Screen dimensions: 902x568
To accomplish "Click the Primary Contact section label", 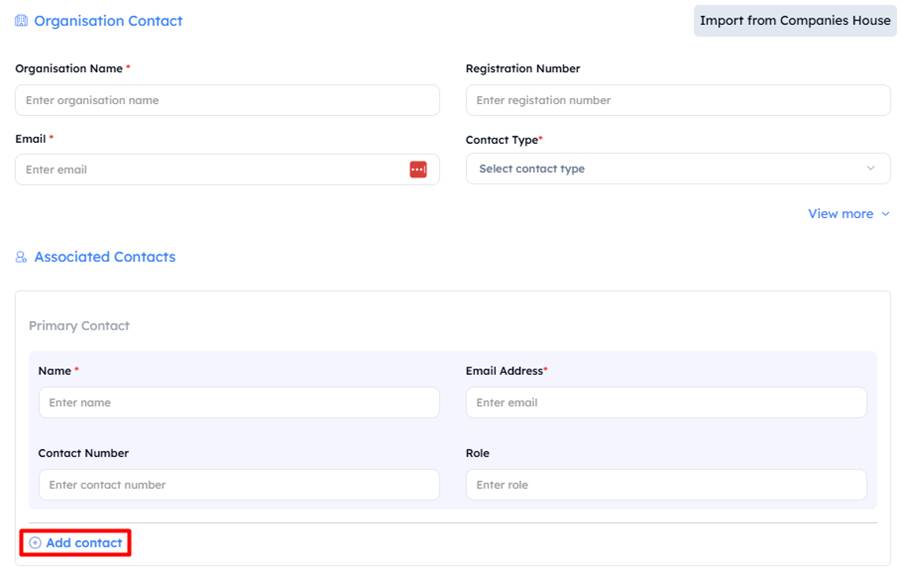I will click(x=79, y=326).
